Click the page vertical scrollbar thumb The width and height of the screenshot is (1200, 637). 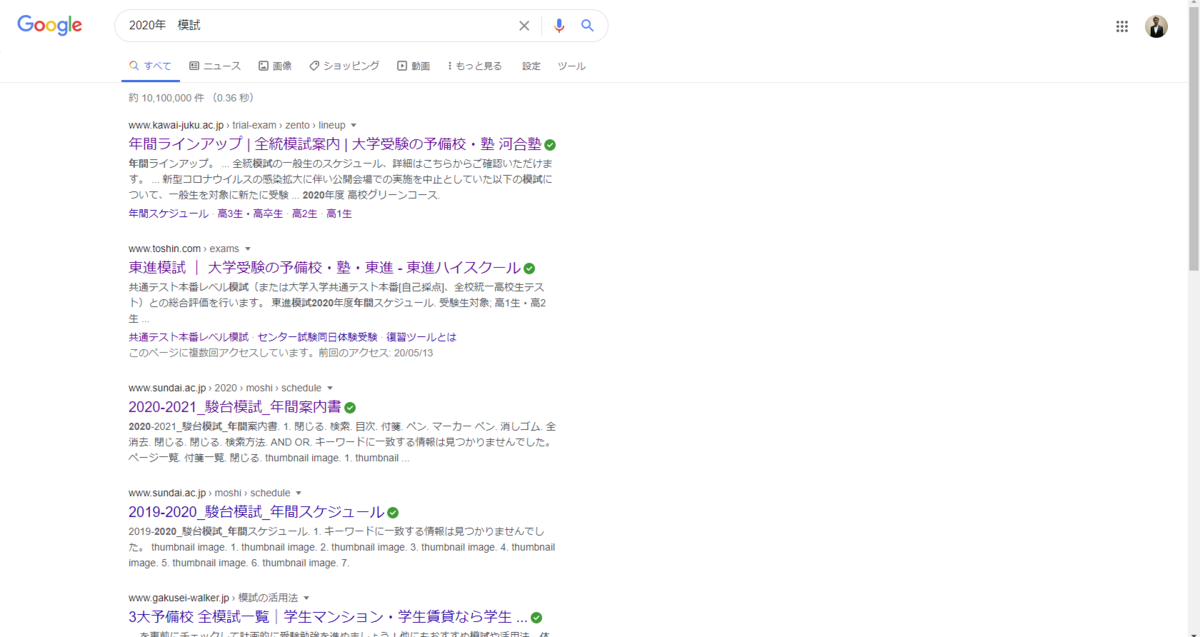[1193, 140]
